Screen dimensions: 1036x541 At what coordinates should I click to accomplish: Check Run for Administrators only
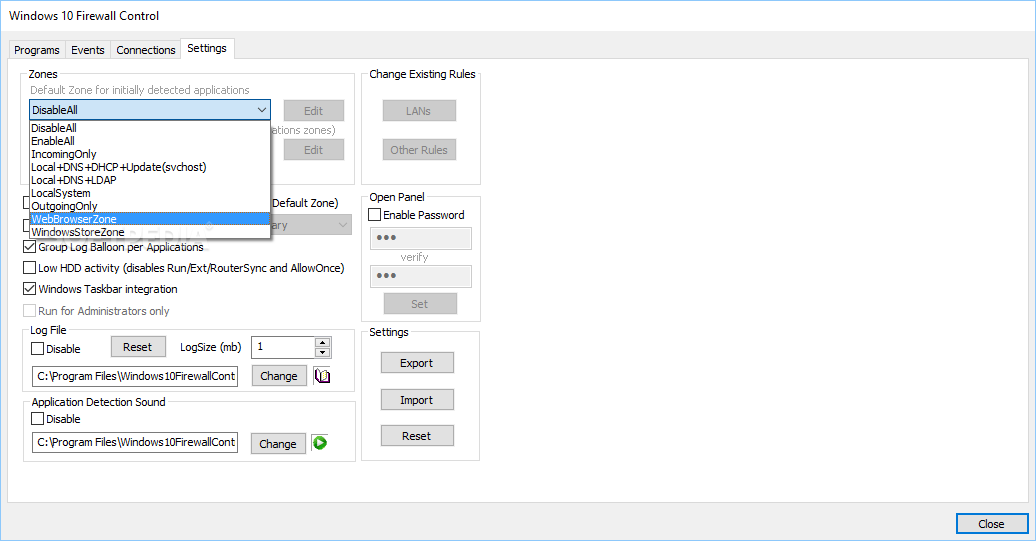30,310
